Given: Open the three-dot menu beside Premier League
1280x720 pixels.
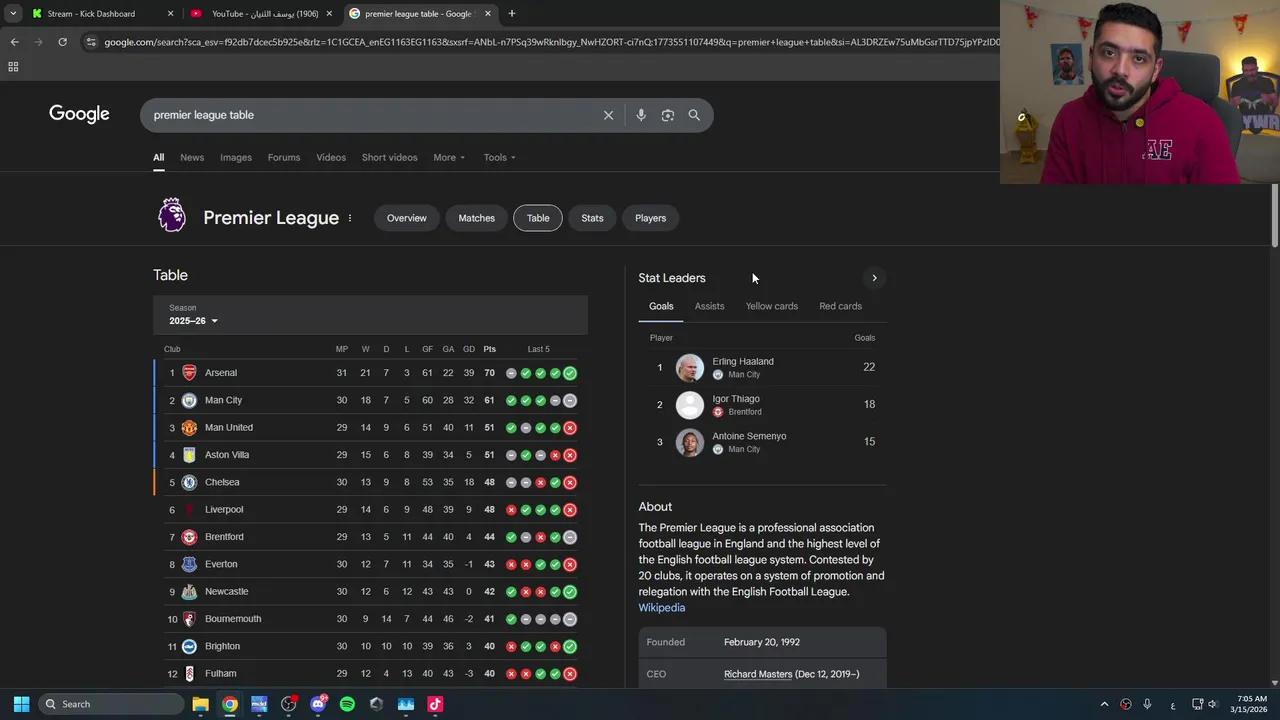Looking at the screenshot, I should (x=349, y=218).
